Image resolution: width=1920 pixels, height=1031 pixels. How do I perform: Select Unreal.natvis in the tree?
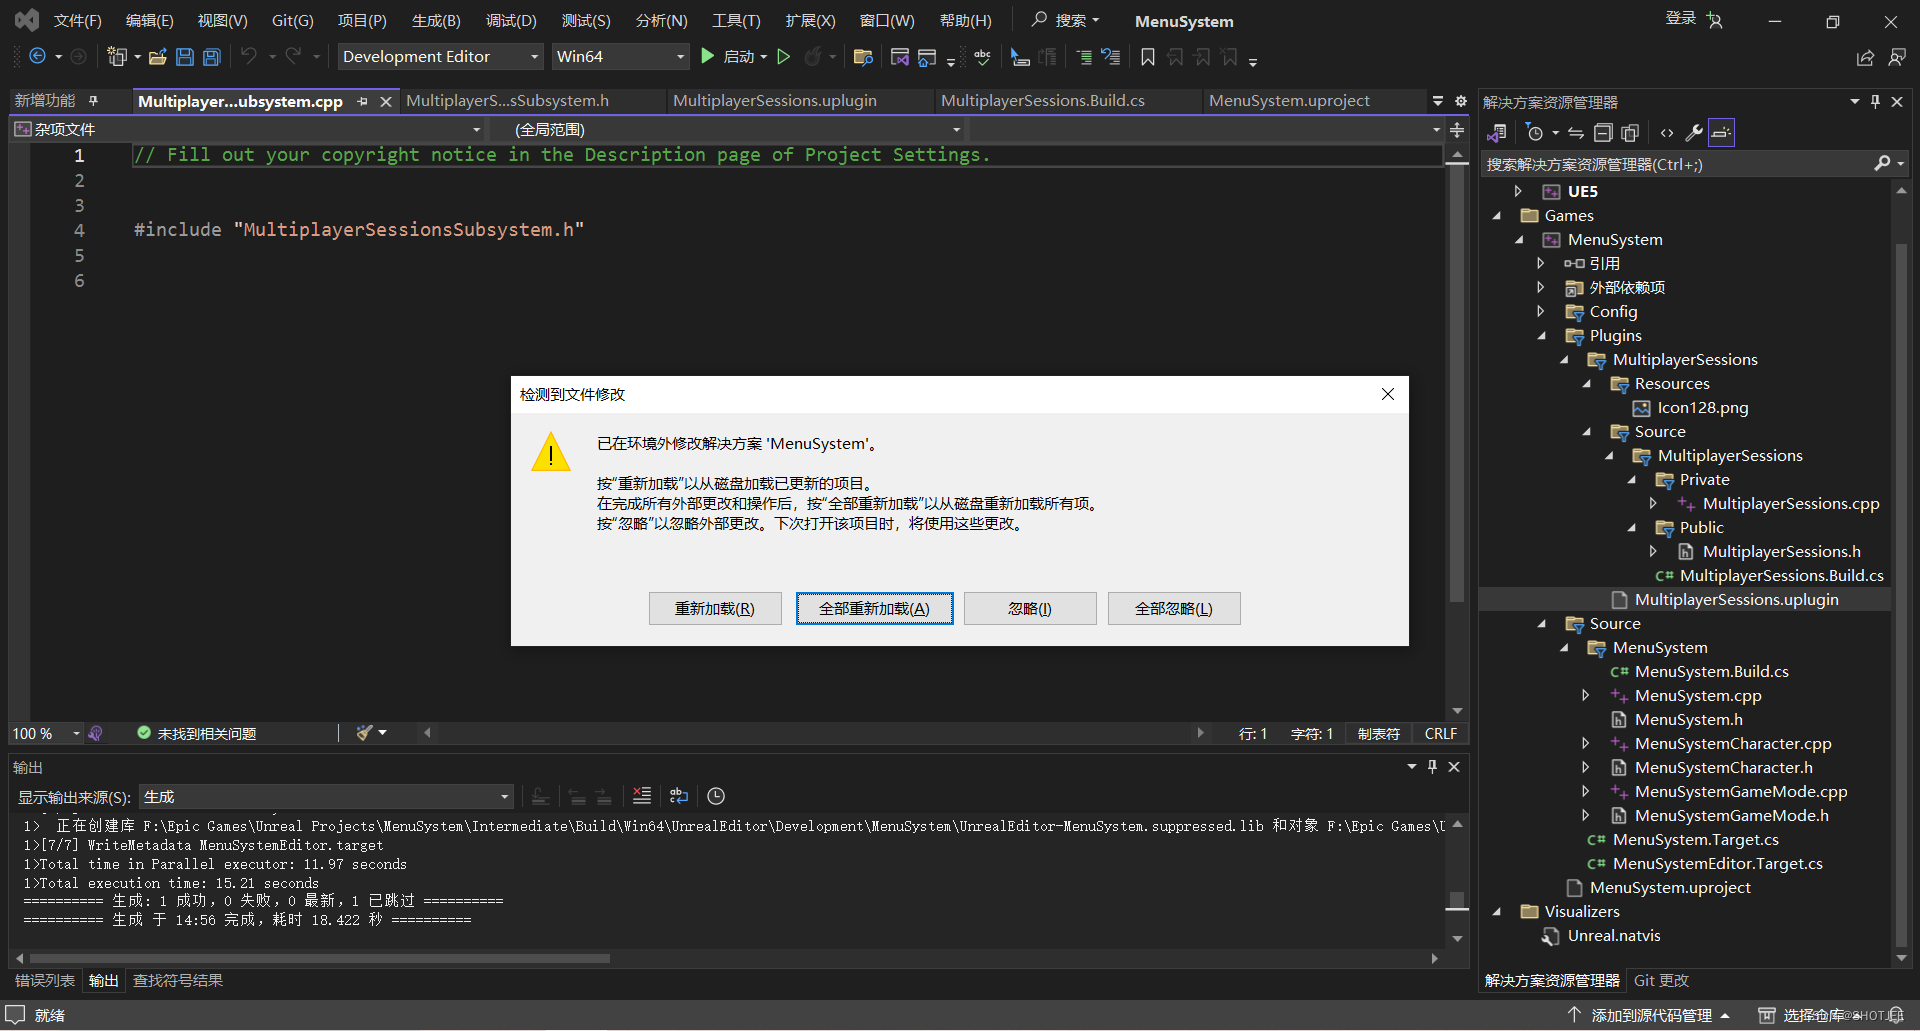click(1614, 936)
